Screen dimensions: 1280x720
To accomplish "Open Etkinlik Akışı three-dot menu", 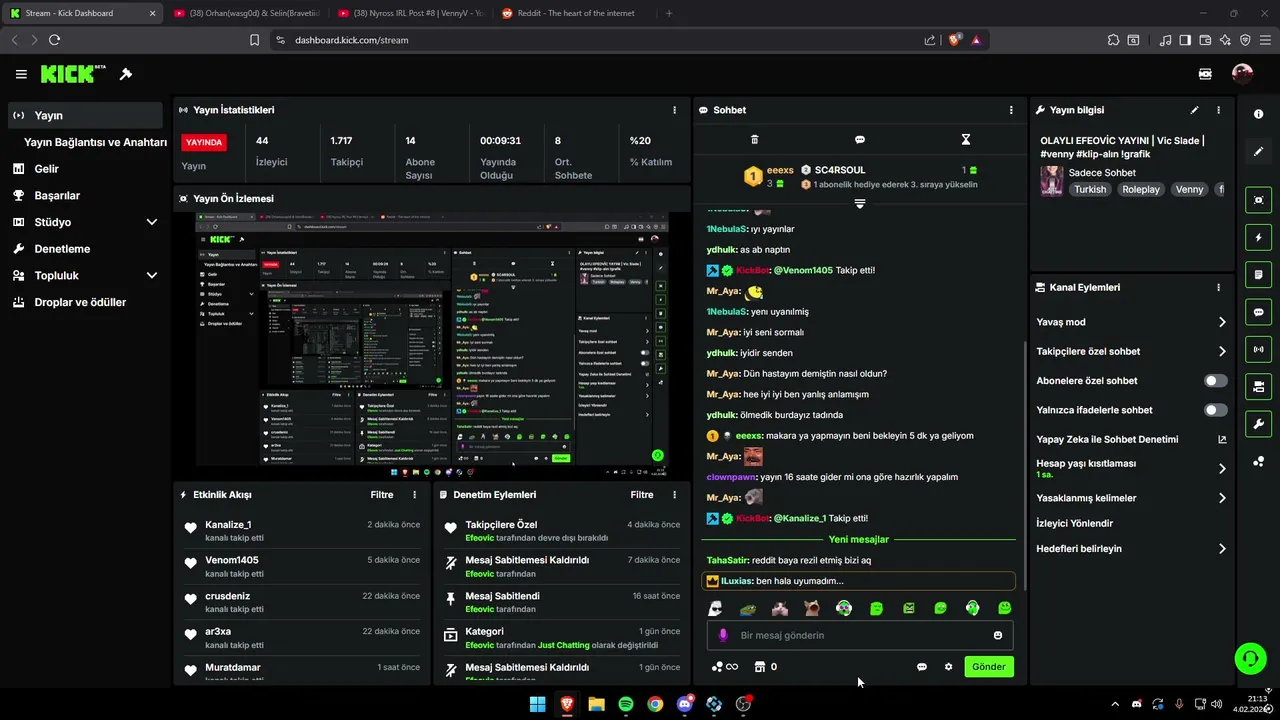I will click(x=414, y=495).
